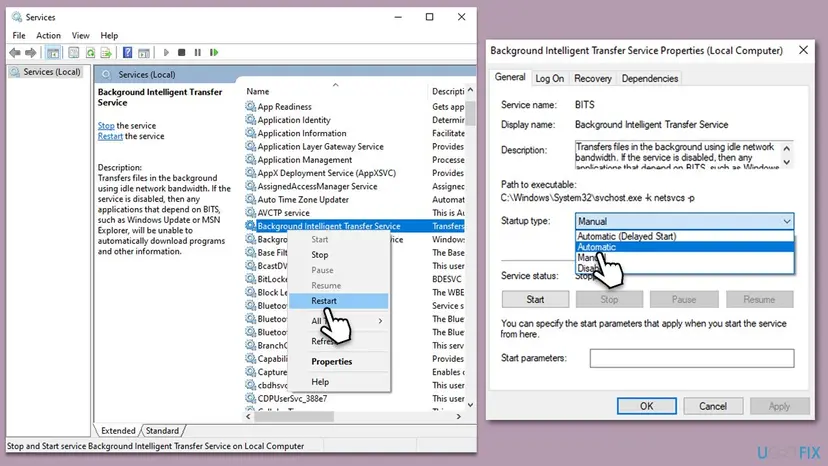828x466 pixels.
Task: Click the Export List toolbar icon
Action: coord(106,52)
